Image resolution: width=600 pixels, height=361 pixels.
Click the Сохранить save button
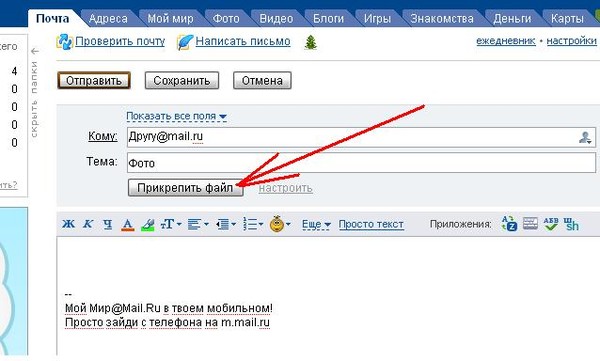pyautogui.click(x=182, y=81)
